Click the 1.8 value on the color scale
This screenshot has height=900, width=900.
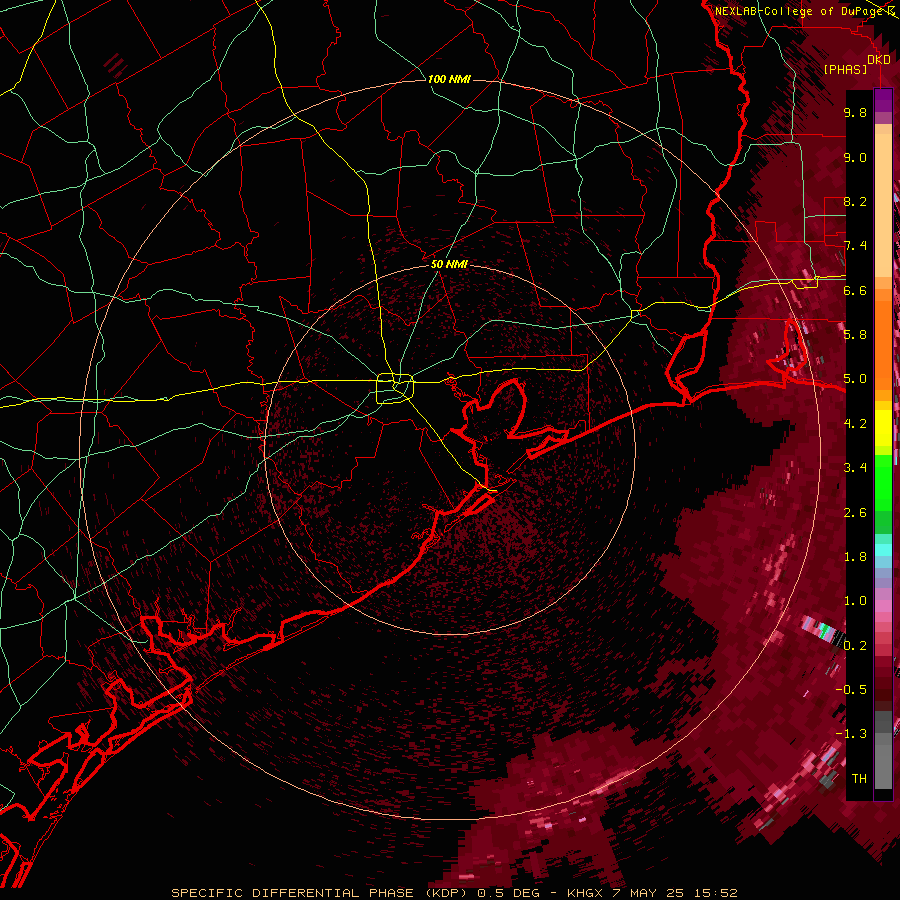(855, 557)
